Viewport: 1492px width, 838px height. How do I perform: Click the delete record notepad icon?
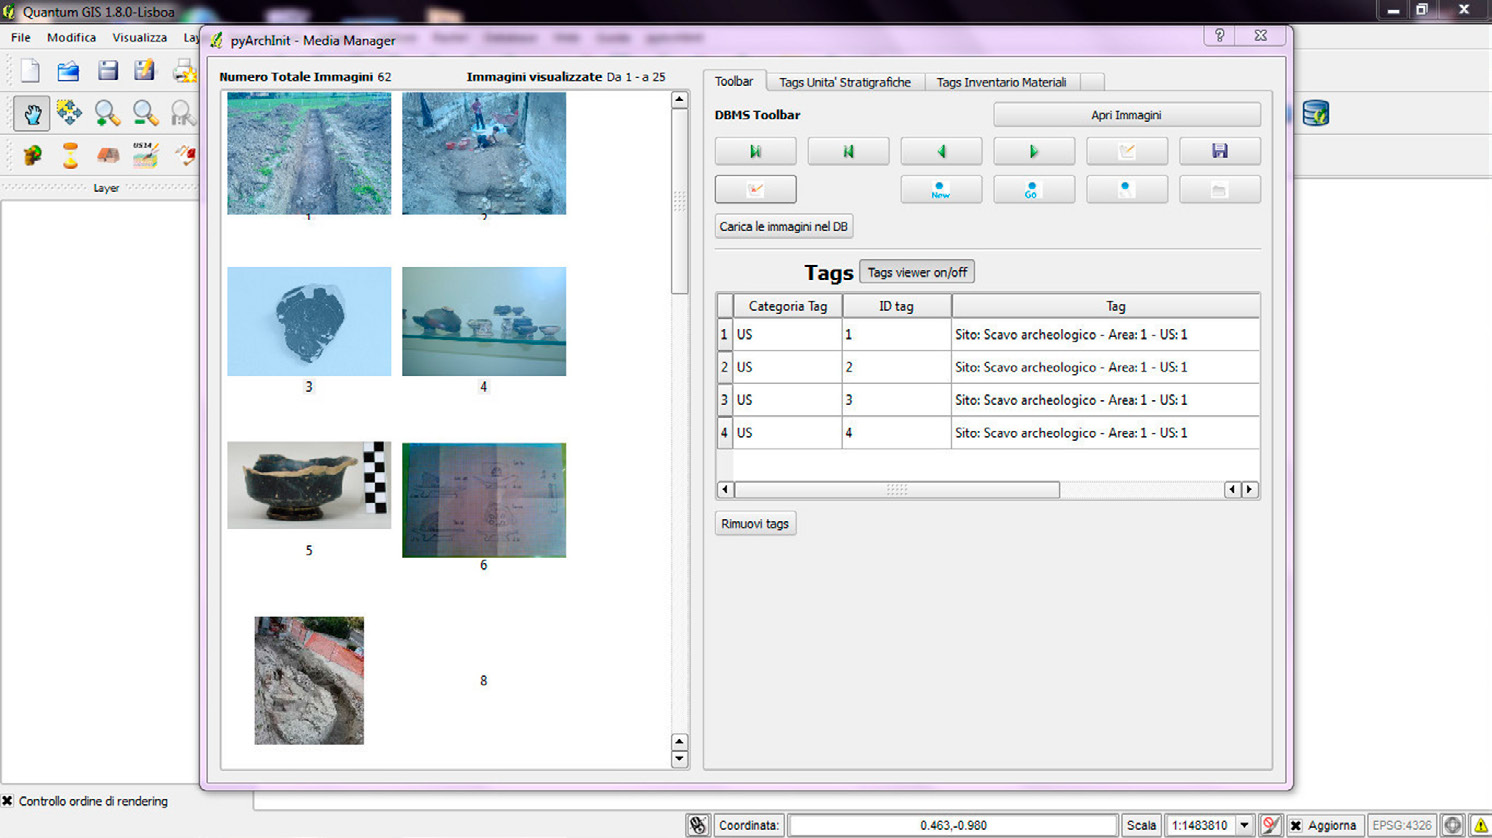755,189
